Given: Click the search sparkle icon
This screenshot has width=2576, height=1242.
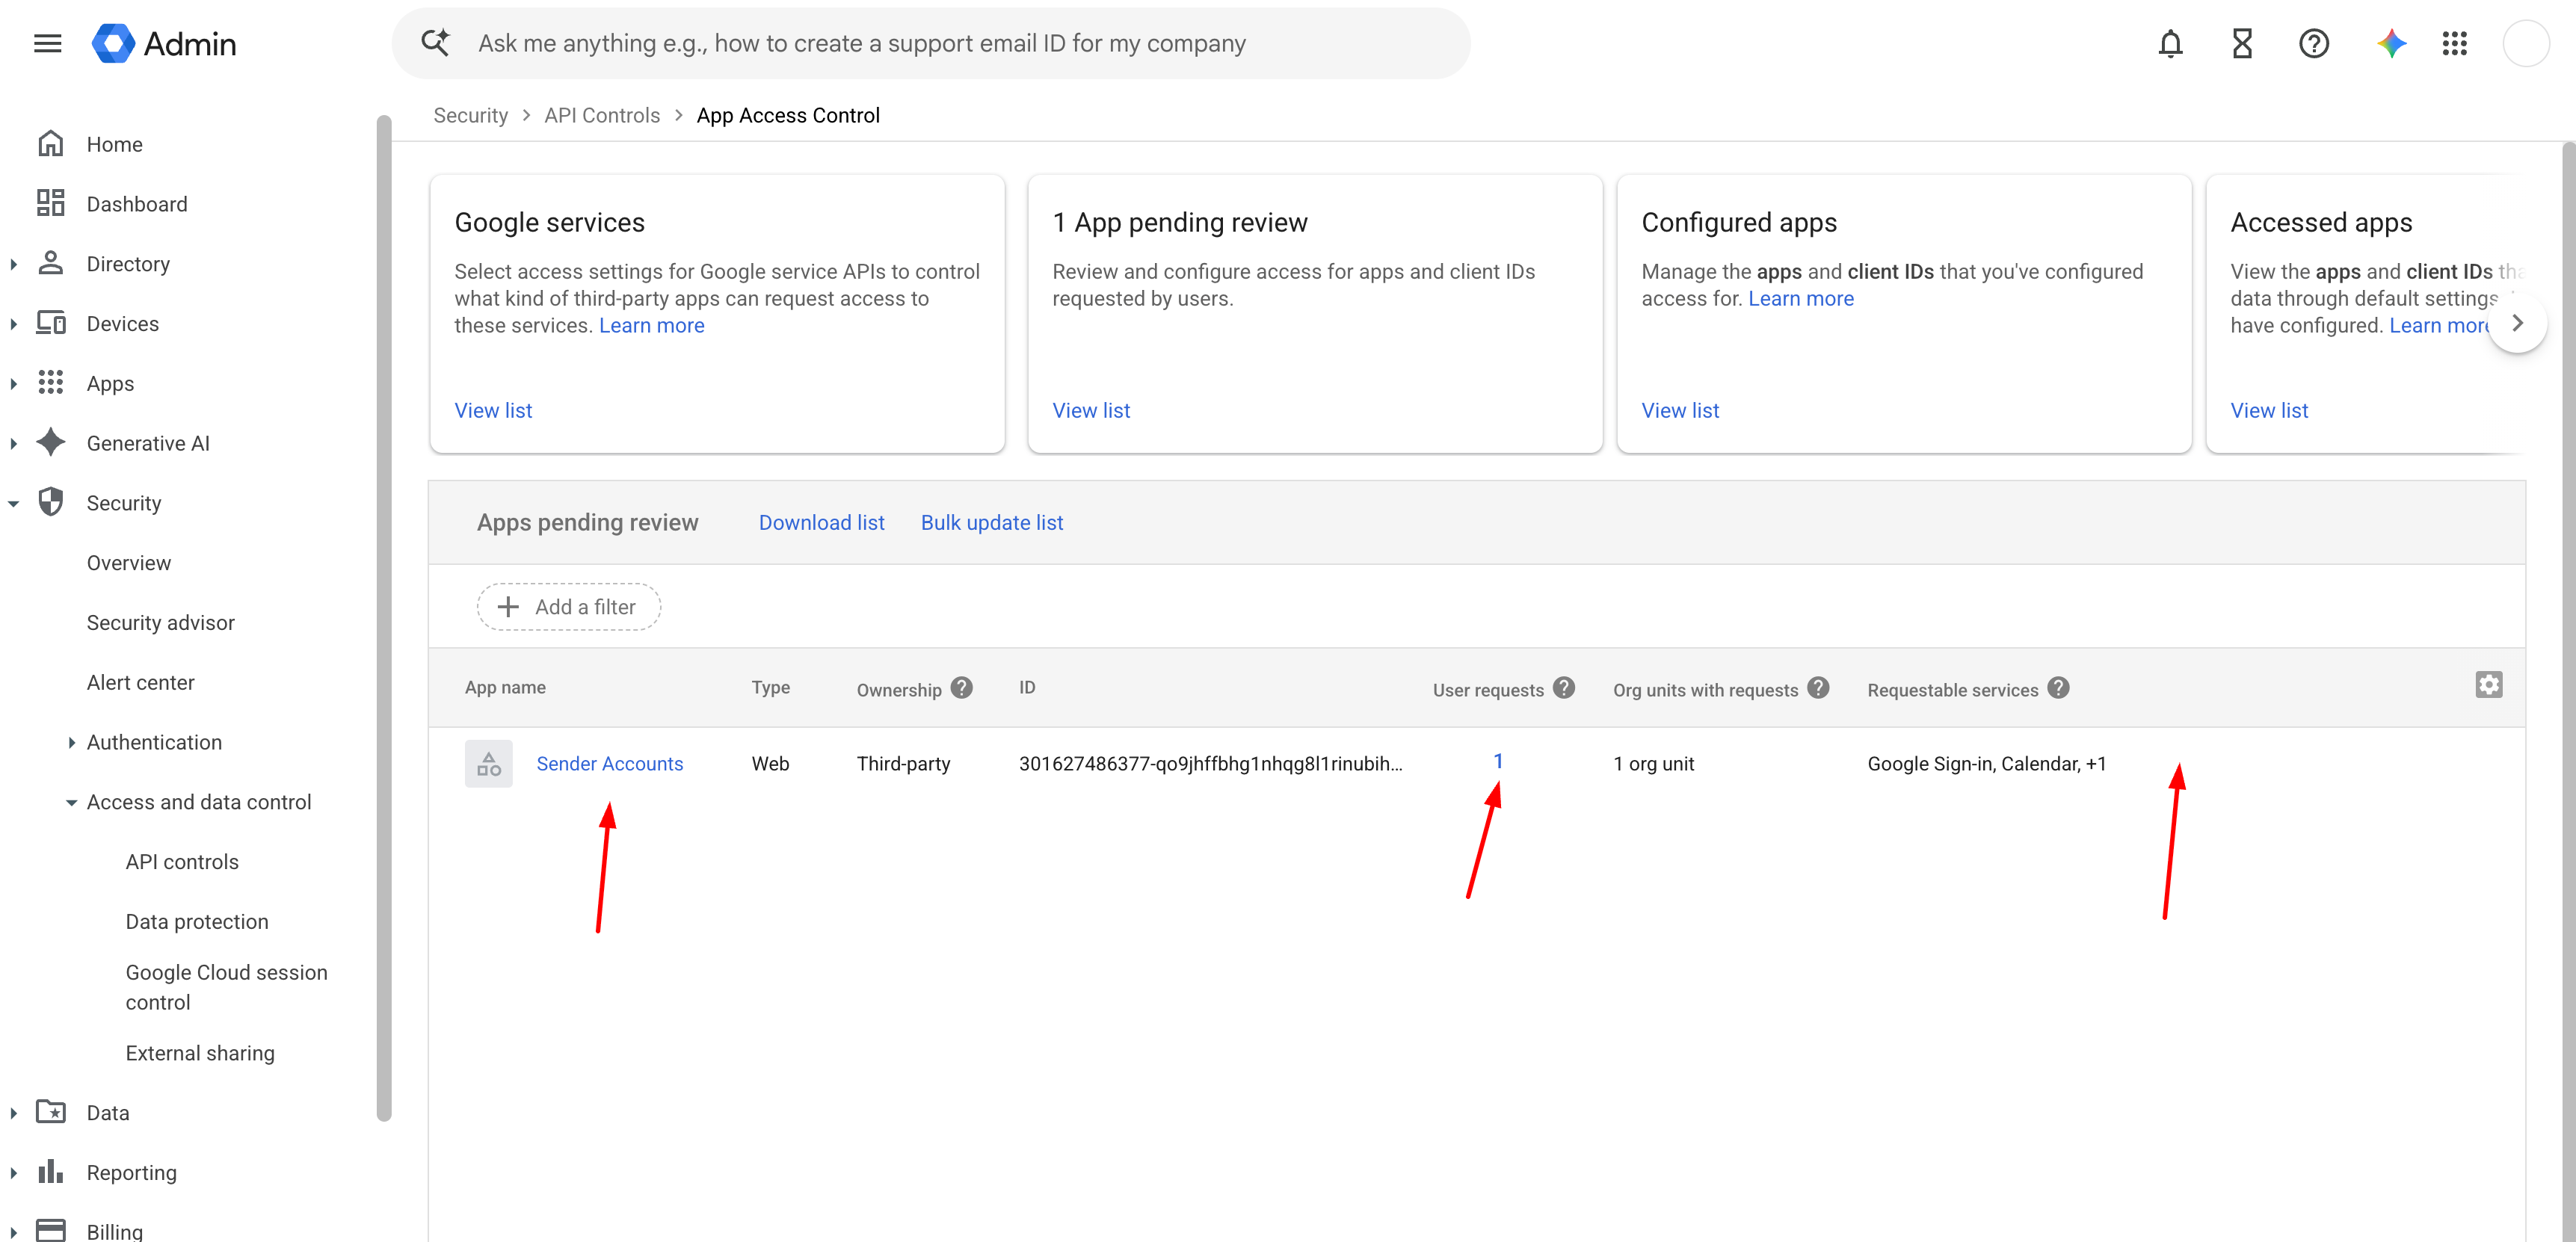Looking at the screenshot, I should click(x=435, y=43).
